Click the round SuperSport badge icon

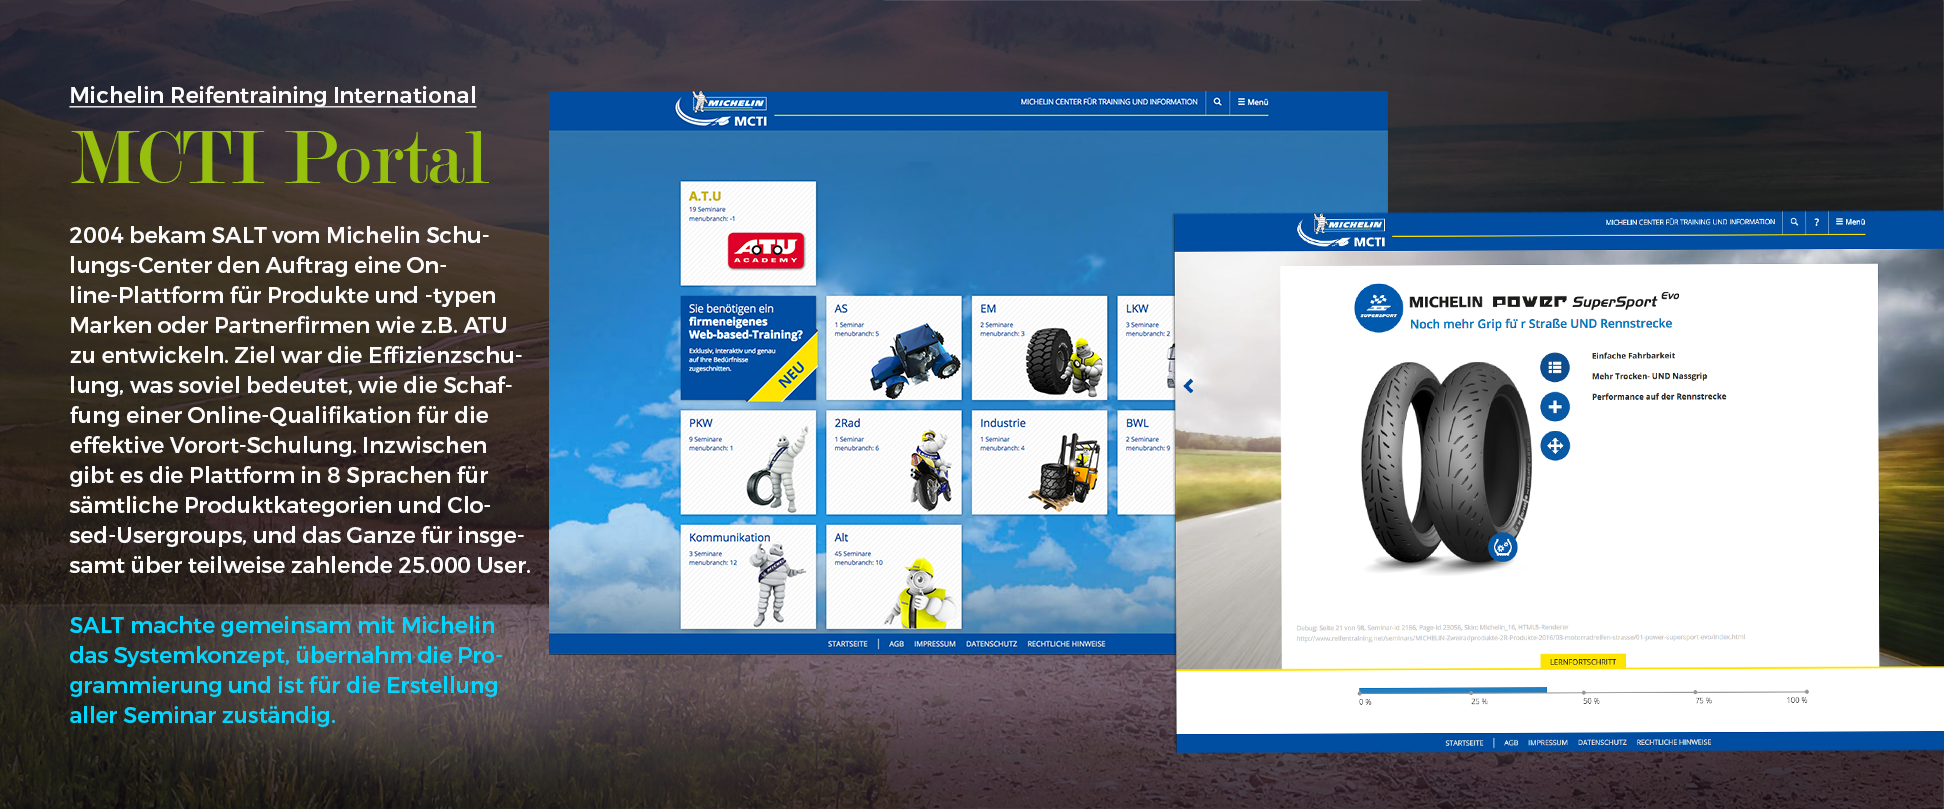pyautogui.click(x=1378, y=307)
